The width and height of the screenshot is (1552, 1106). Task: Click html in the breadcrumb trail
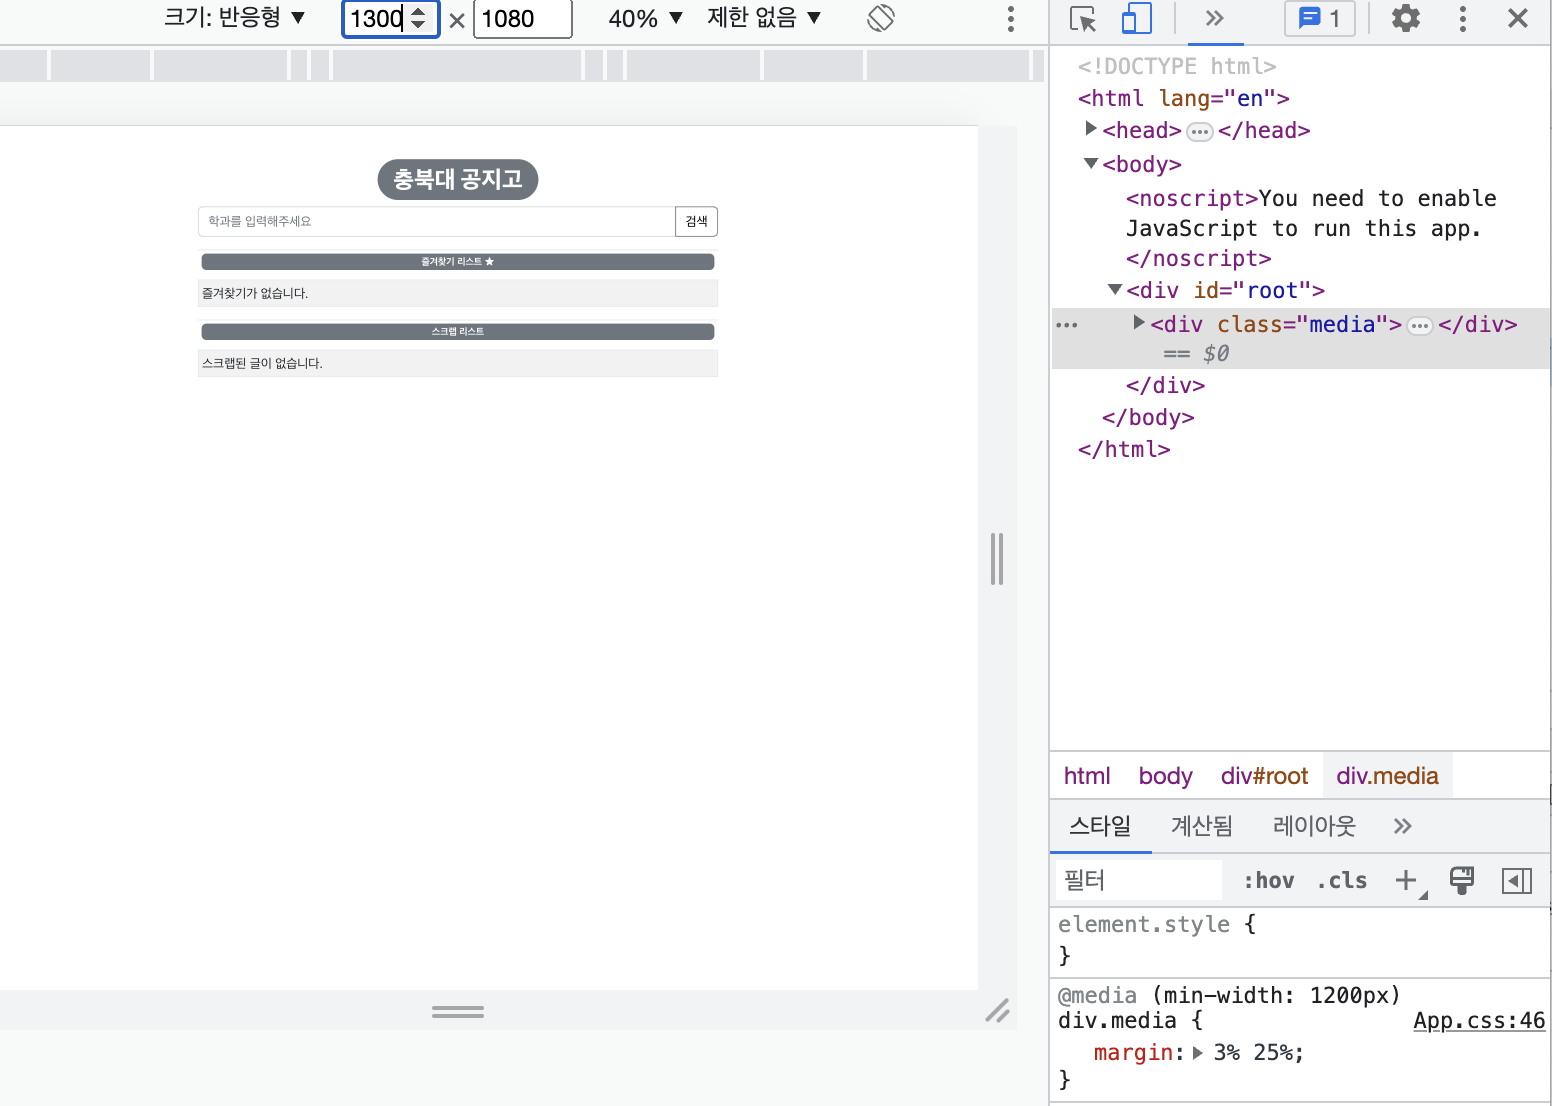pos(1087,776)
